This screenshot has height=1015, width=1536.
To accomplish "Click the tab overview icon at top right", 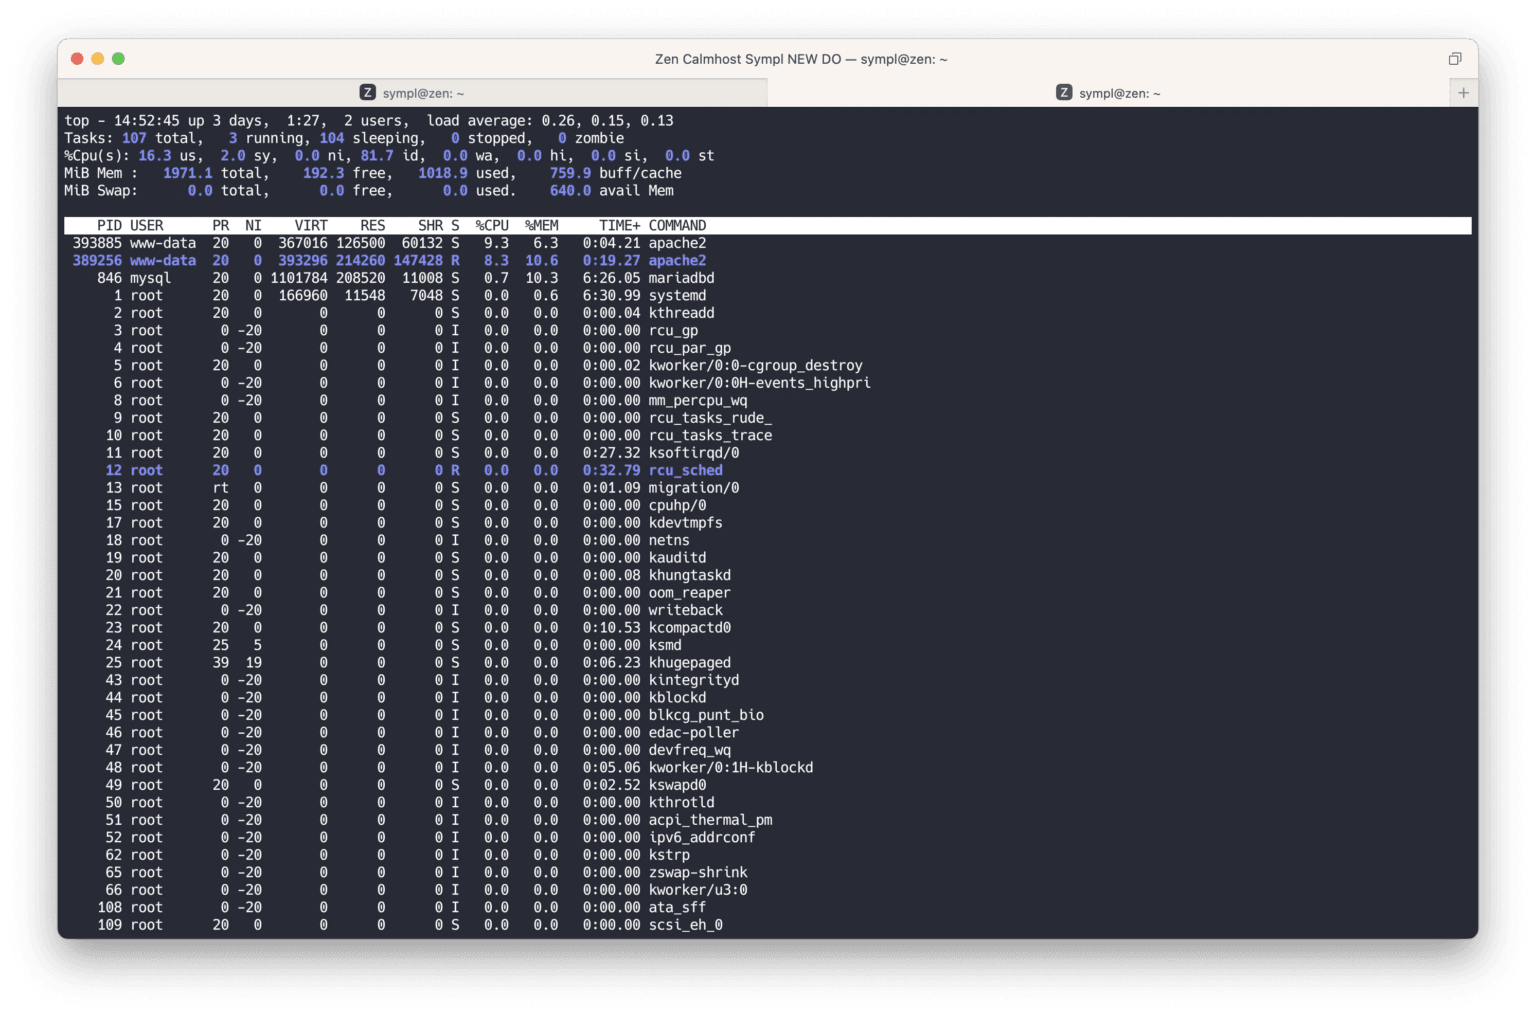I will click(x=1455, y=59).
